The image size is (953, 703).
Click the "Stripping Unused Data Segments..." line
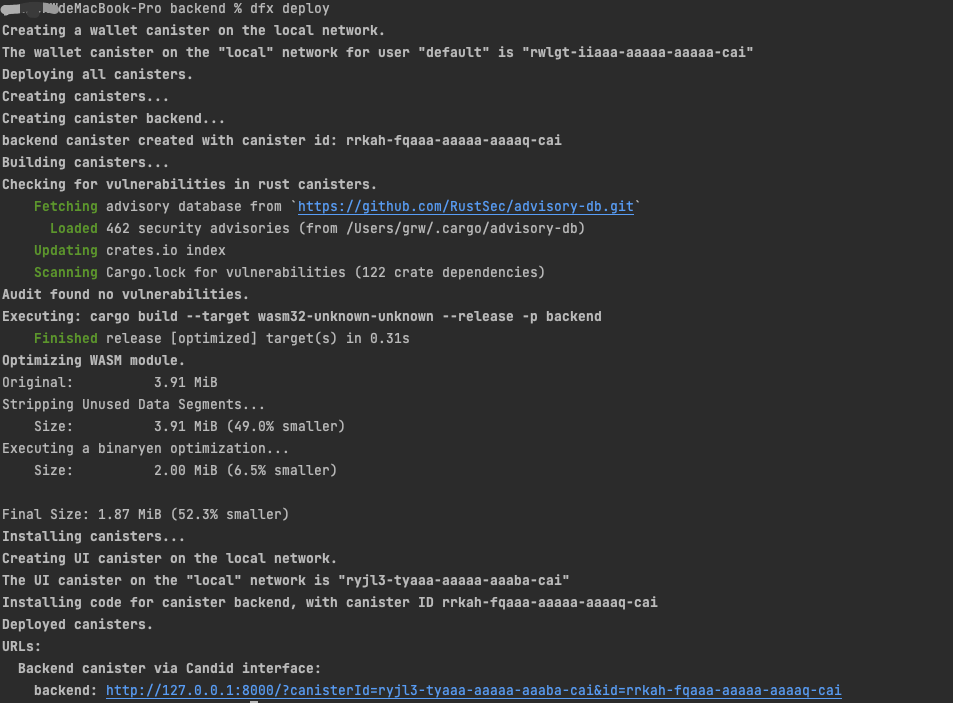pos(133,404)
